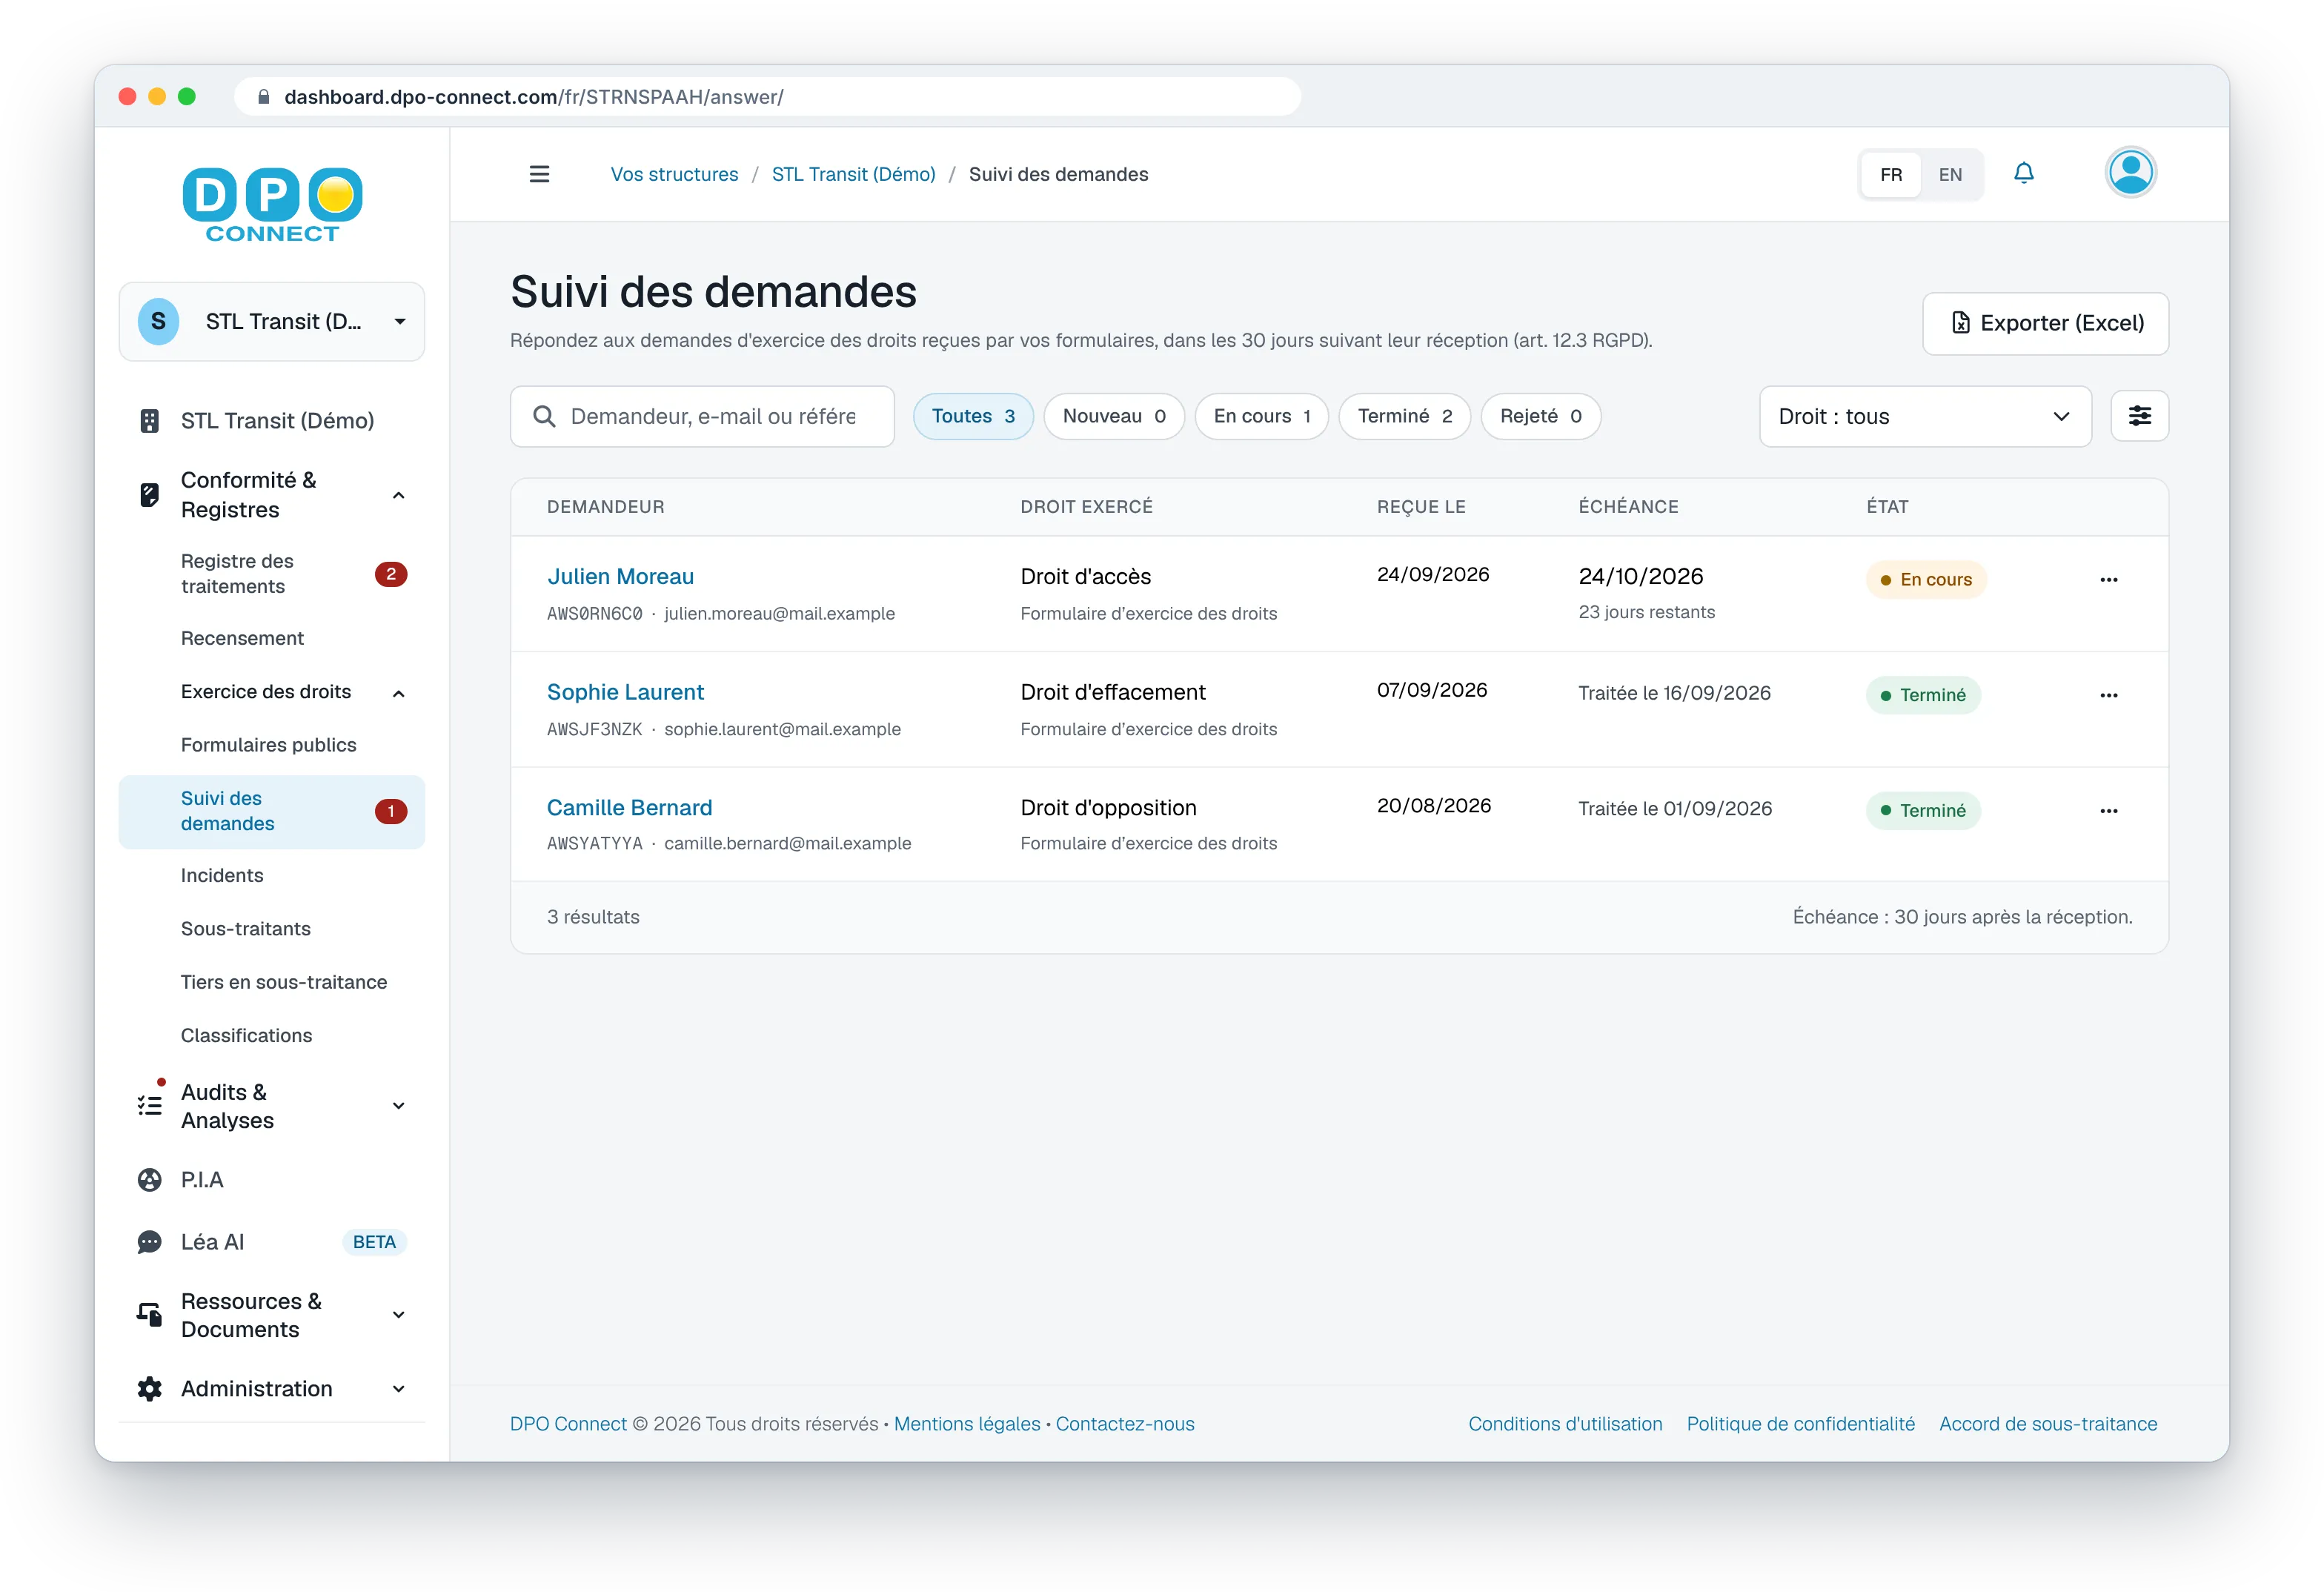Click Exporter (Excel) button
Viewport: 2324px width, 1592px height.
coord(2045,323)
